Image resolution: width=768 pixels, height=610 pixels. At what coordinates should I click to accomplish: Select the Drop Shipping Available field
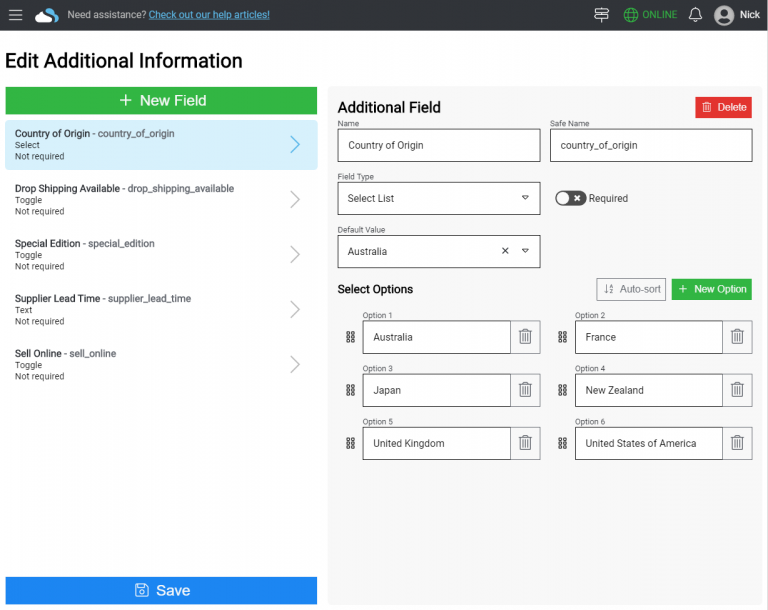[x=161, y=199]
